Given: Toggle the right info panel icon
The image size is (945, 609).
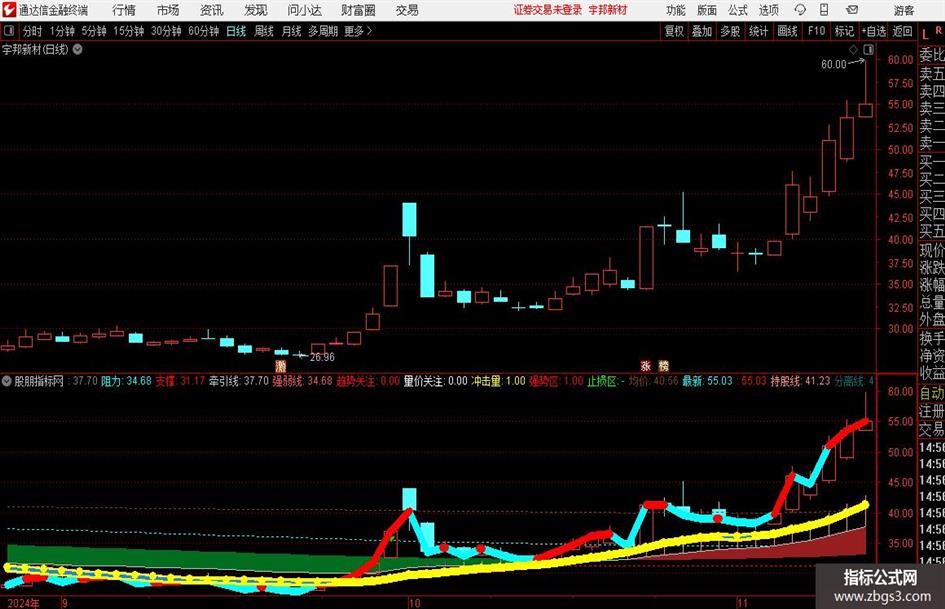Looking at the screenshot, I should [x=868, y=50].
